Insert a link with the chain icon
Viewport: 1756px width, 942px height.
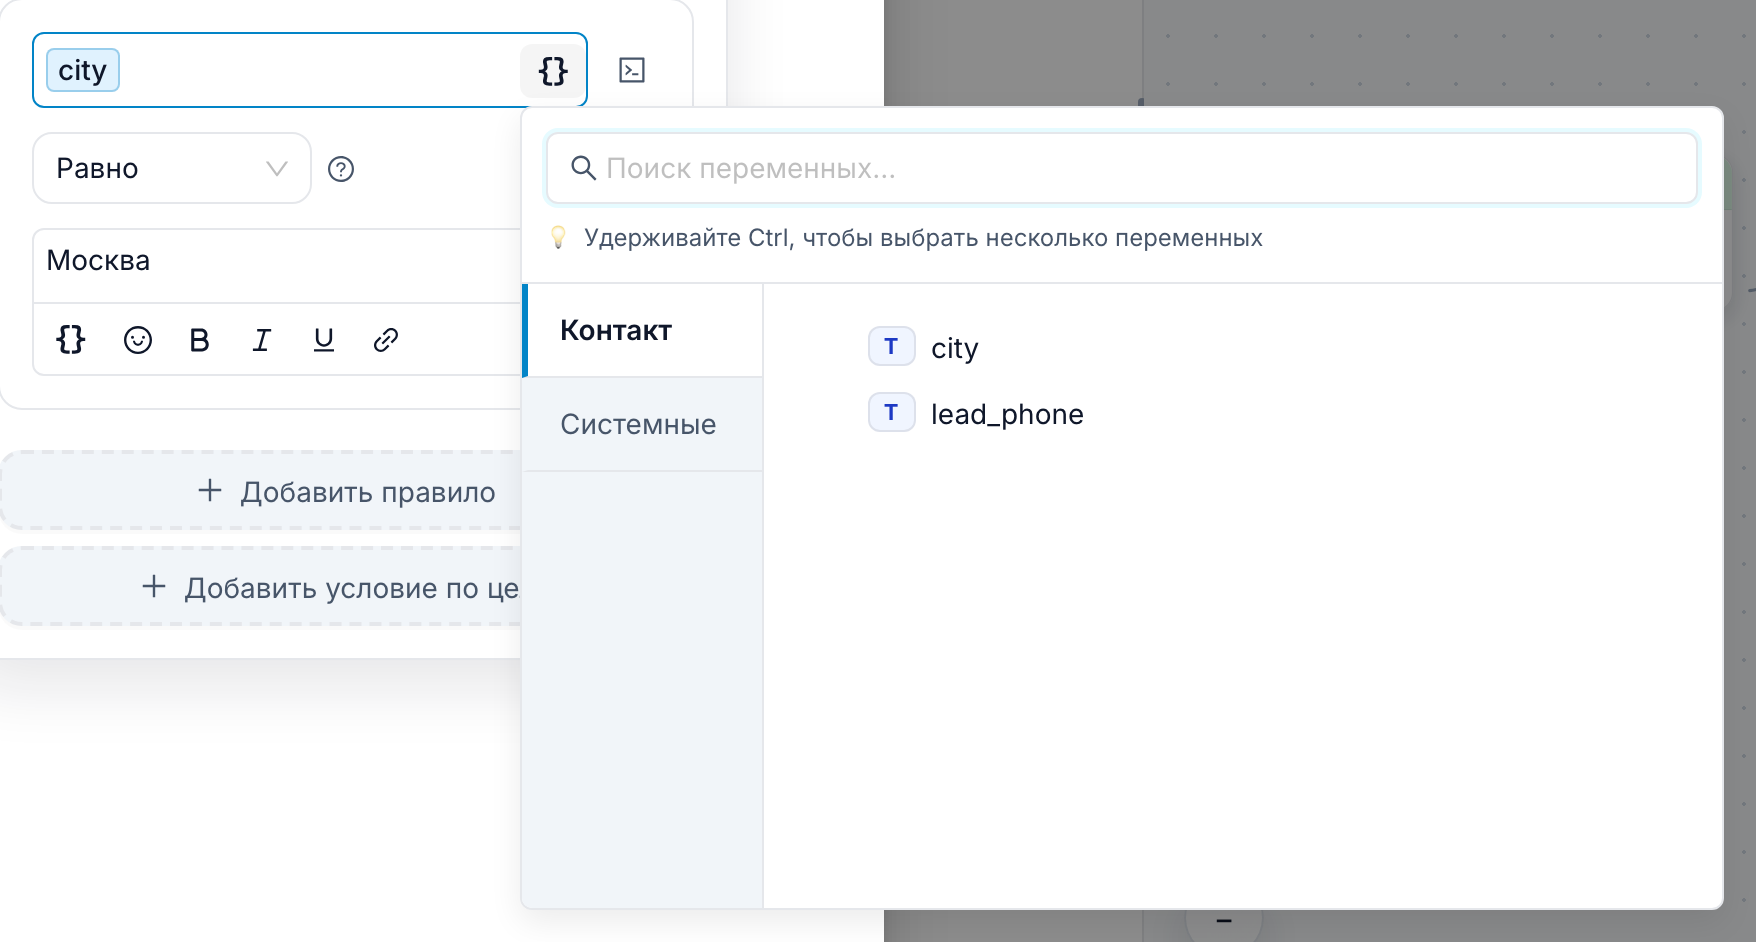pos(386,340)
